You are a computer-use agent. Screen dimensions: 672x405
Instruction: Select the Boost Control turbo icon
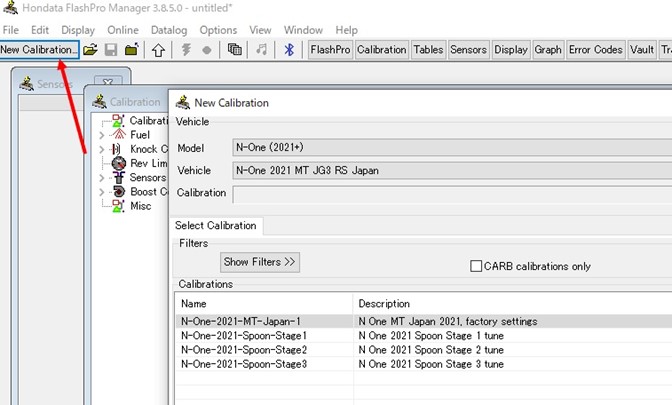click(119, 192)
